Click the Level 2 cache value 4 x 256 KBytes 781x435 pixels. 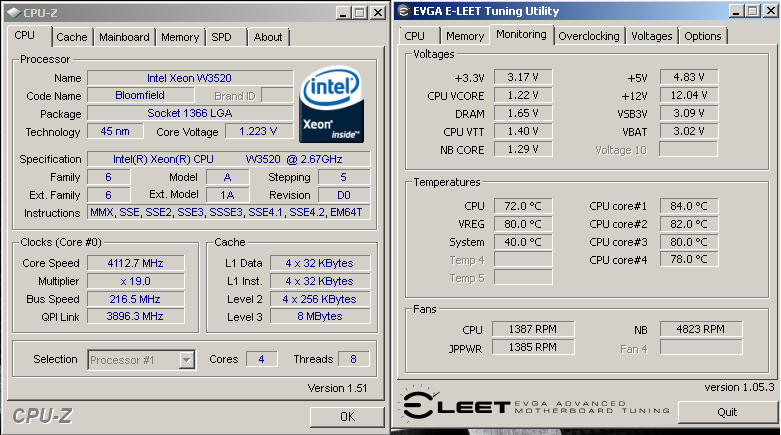(x=320, y=299)
